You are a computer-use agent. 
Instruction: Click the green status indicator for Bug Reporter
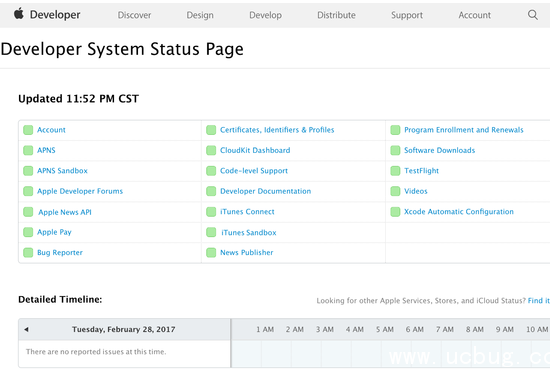[28, 253]
